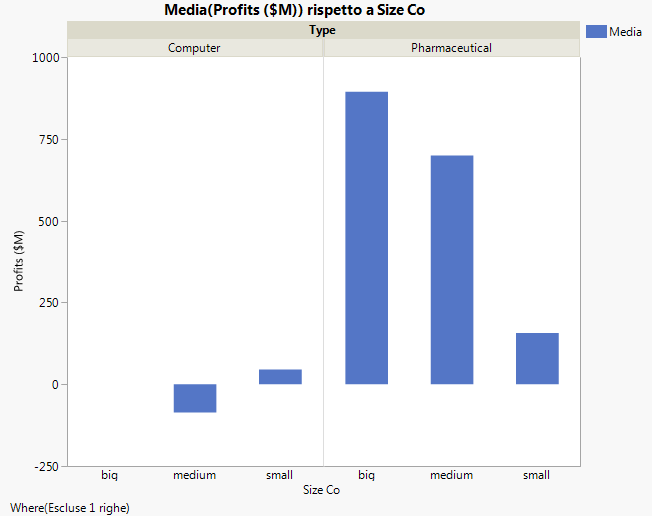652x516 pixels.
Task: Click the Size Co x-axis title
Action: tap(322, 490)
